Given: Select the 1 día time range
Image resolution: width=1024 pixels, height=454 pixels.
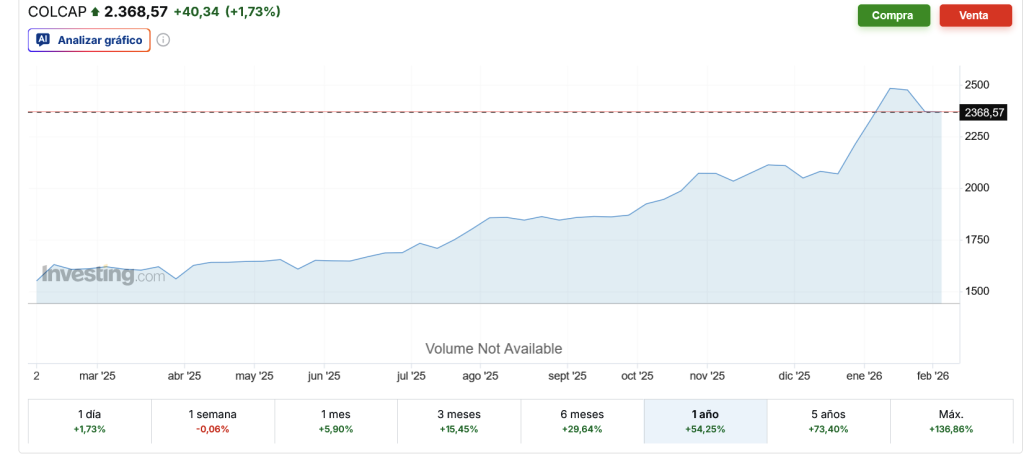Looking at the screenshot, I should pyautogui.click(x=89, y=421).
